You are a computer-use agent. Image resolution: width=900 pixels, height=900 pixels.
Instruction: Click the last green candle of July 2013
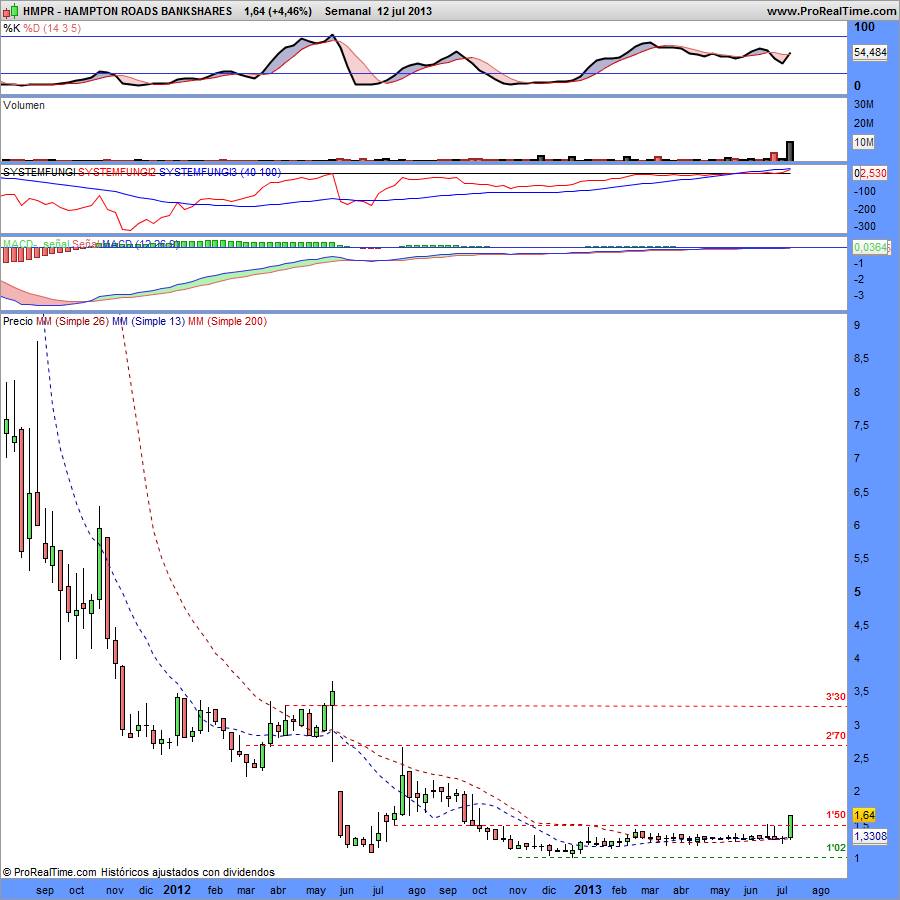790,827
